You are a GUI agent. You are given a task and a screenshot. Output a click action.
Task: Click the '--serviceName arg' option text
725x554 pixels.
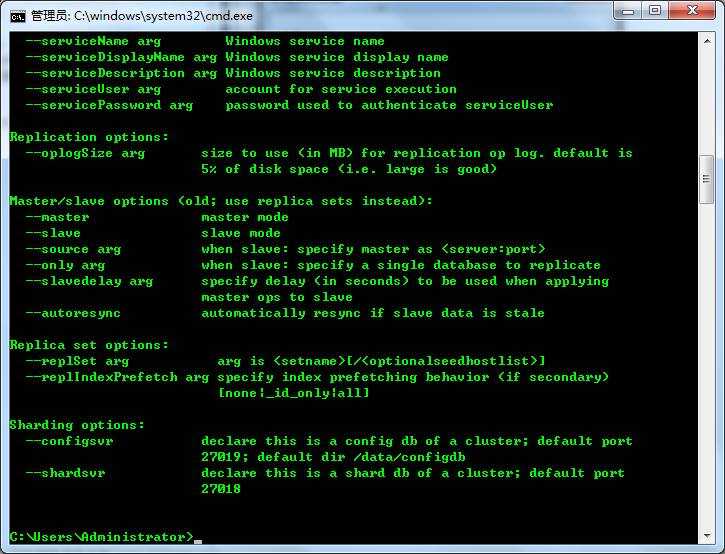pos(93,41)
